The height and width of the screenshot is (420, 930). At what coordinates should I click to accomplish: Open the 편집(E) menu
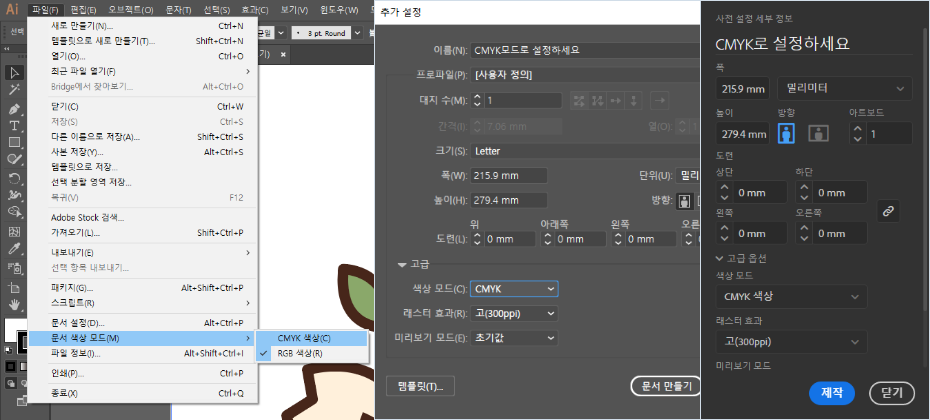pos(83,9)
